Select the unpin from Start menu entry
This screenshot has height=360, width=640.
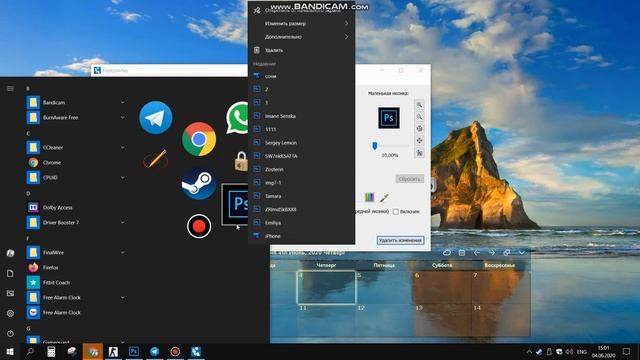(301, 11)
